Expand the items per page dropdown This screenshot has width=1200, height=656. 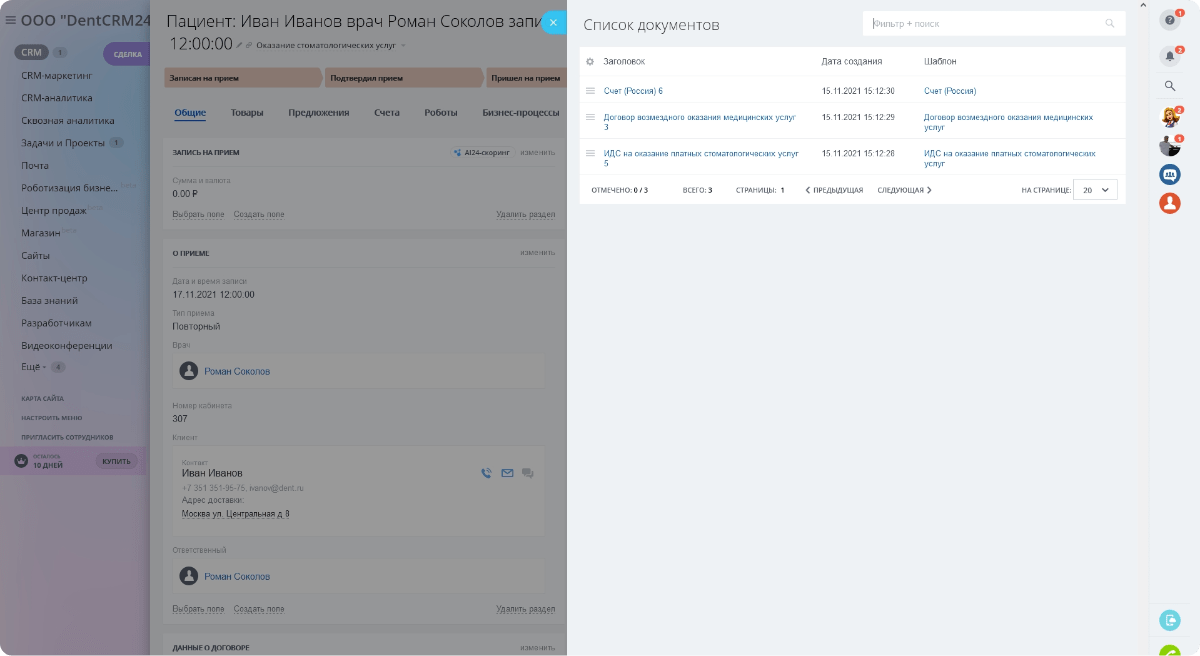[x=1095, y=190]
